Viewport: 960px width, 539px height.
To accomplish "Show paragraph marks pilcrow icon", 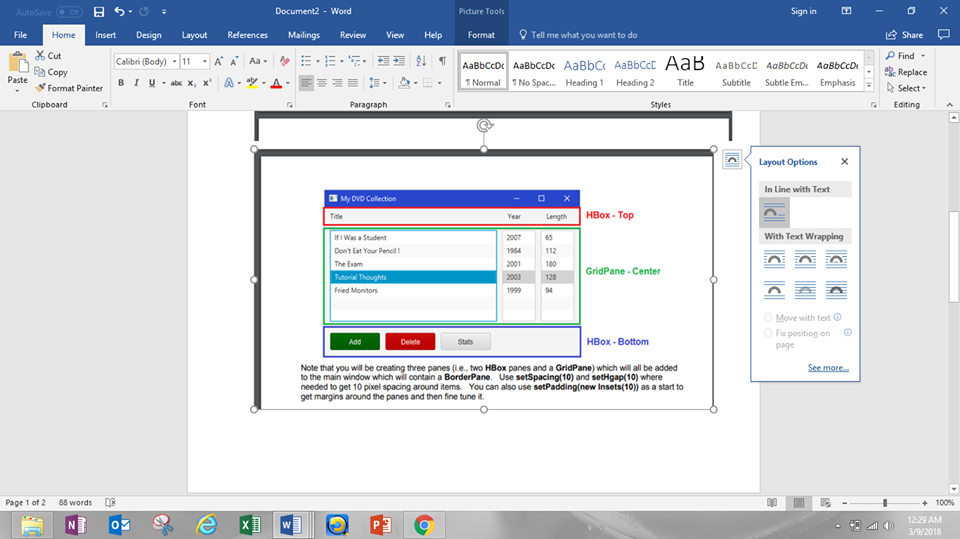I will click(442, 61).
